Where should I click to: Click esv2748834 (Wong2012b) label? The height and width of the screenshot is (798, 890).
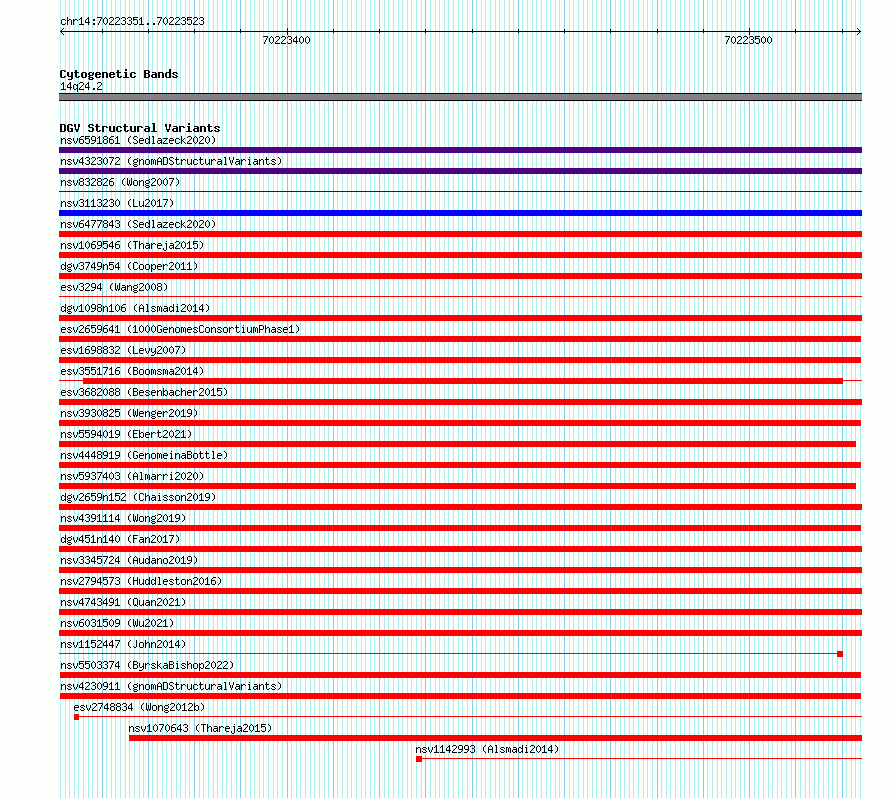(x=139, y=707)
